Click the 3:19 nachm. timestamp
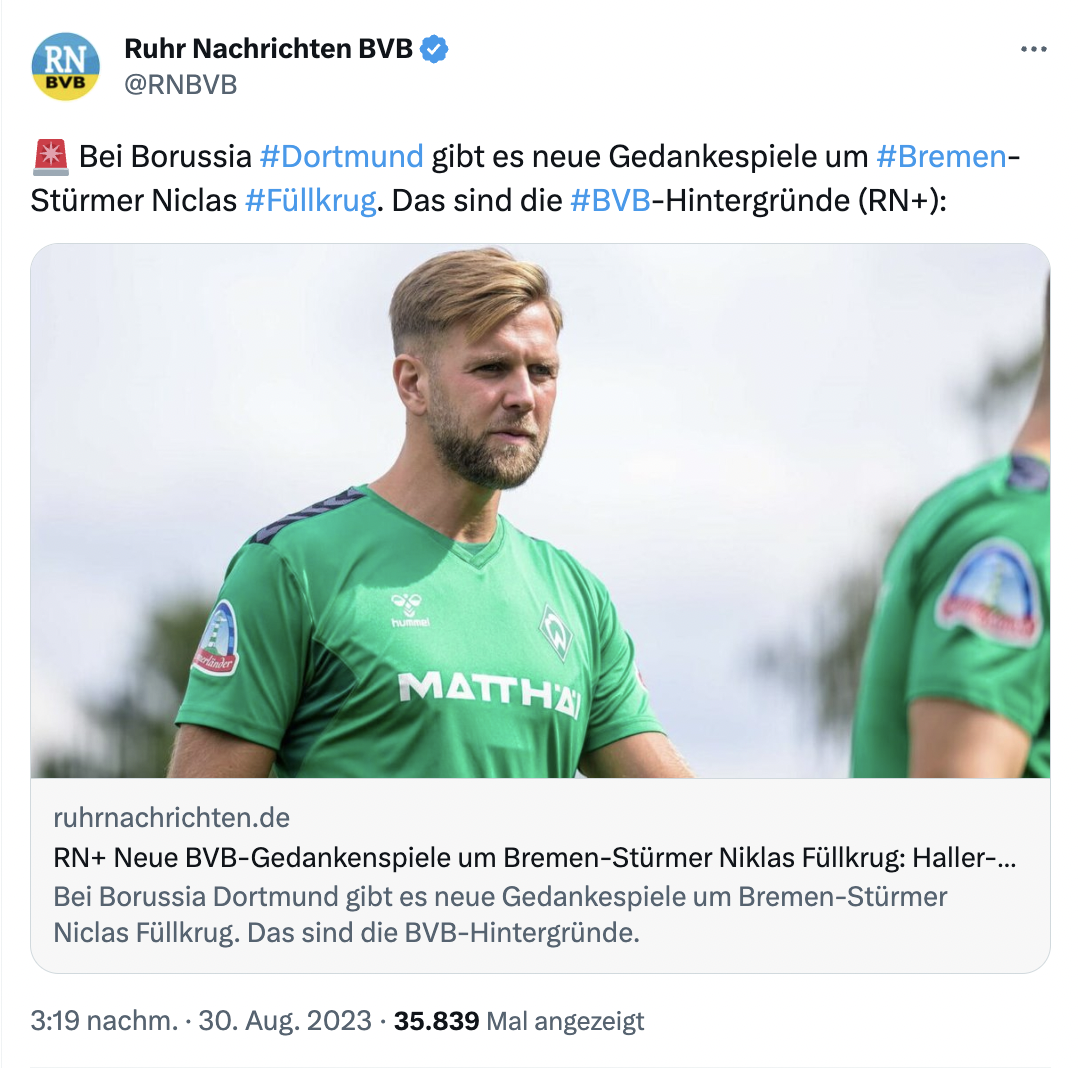1078x1068 pixels. [100, 1021]
